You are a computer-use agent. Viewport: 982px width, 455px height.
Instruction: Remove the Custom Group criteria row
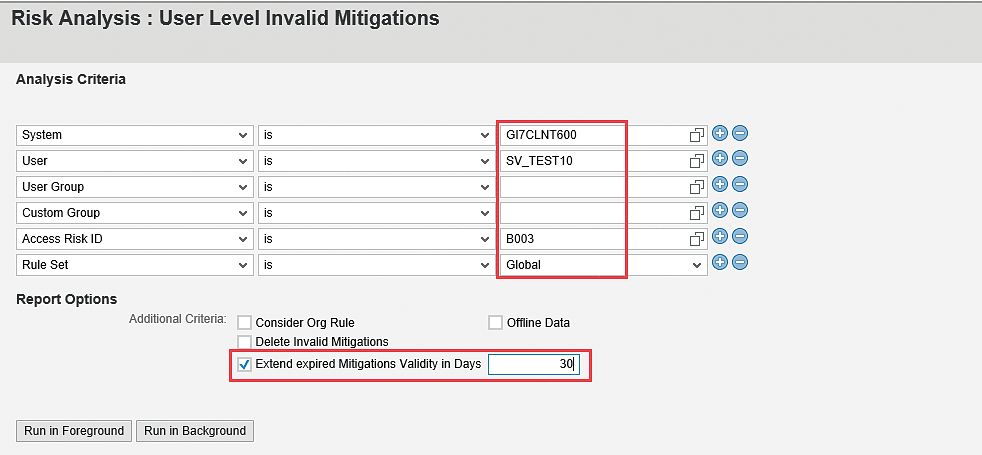[740, 212]
